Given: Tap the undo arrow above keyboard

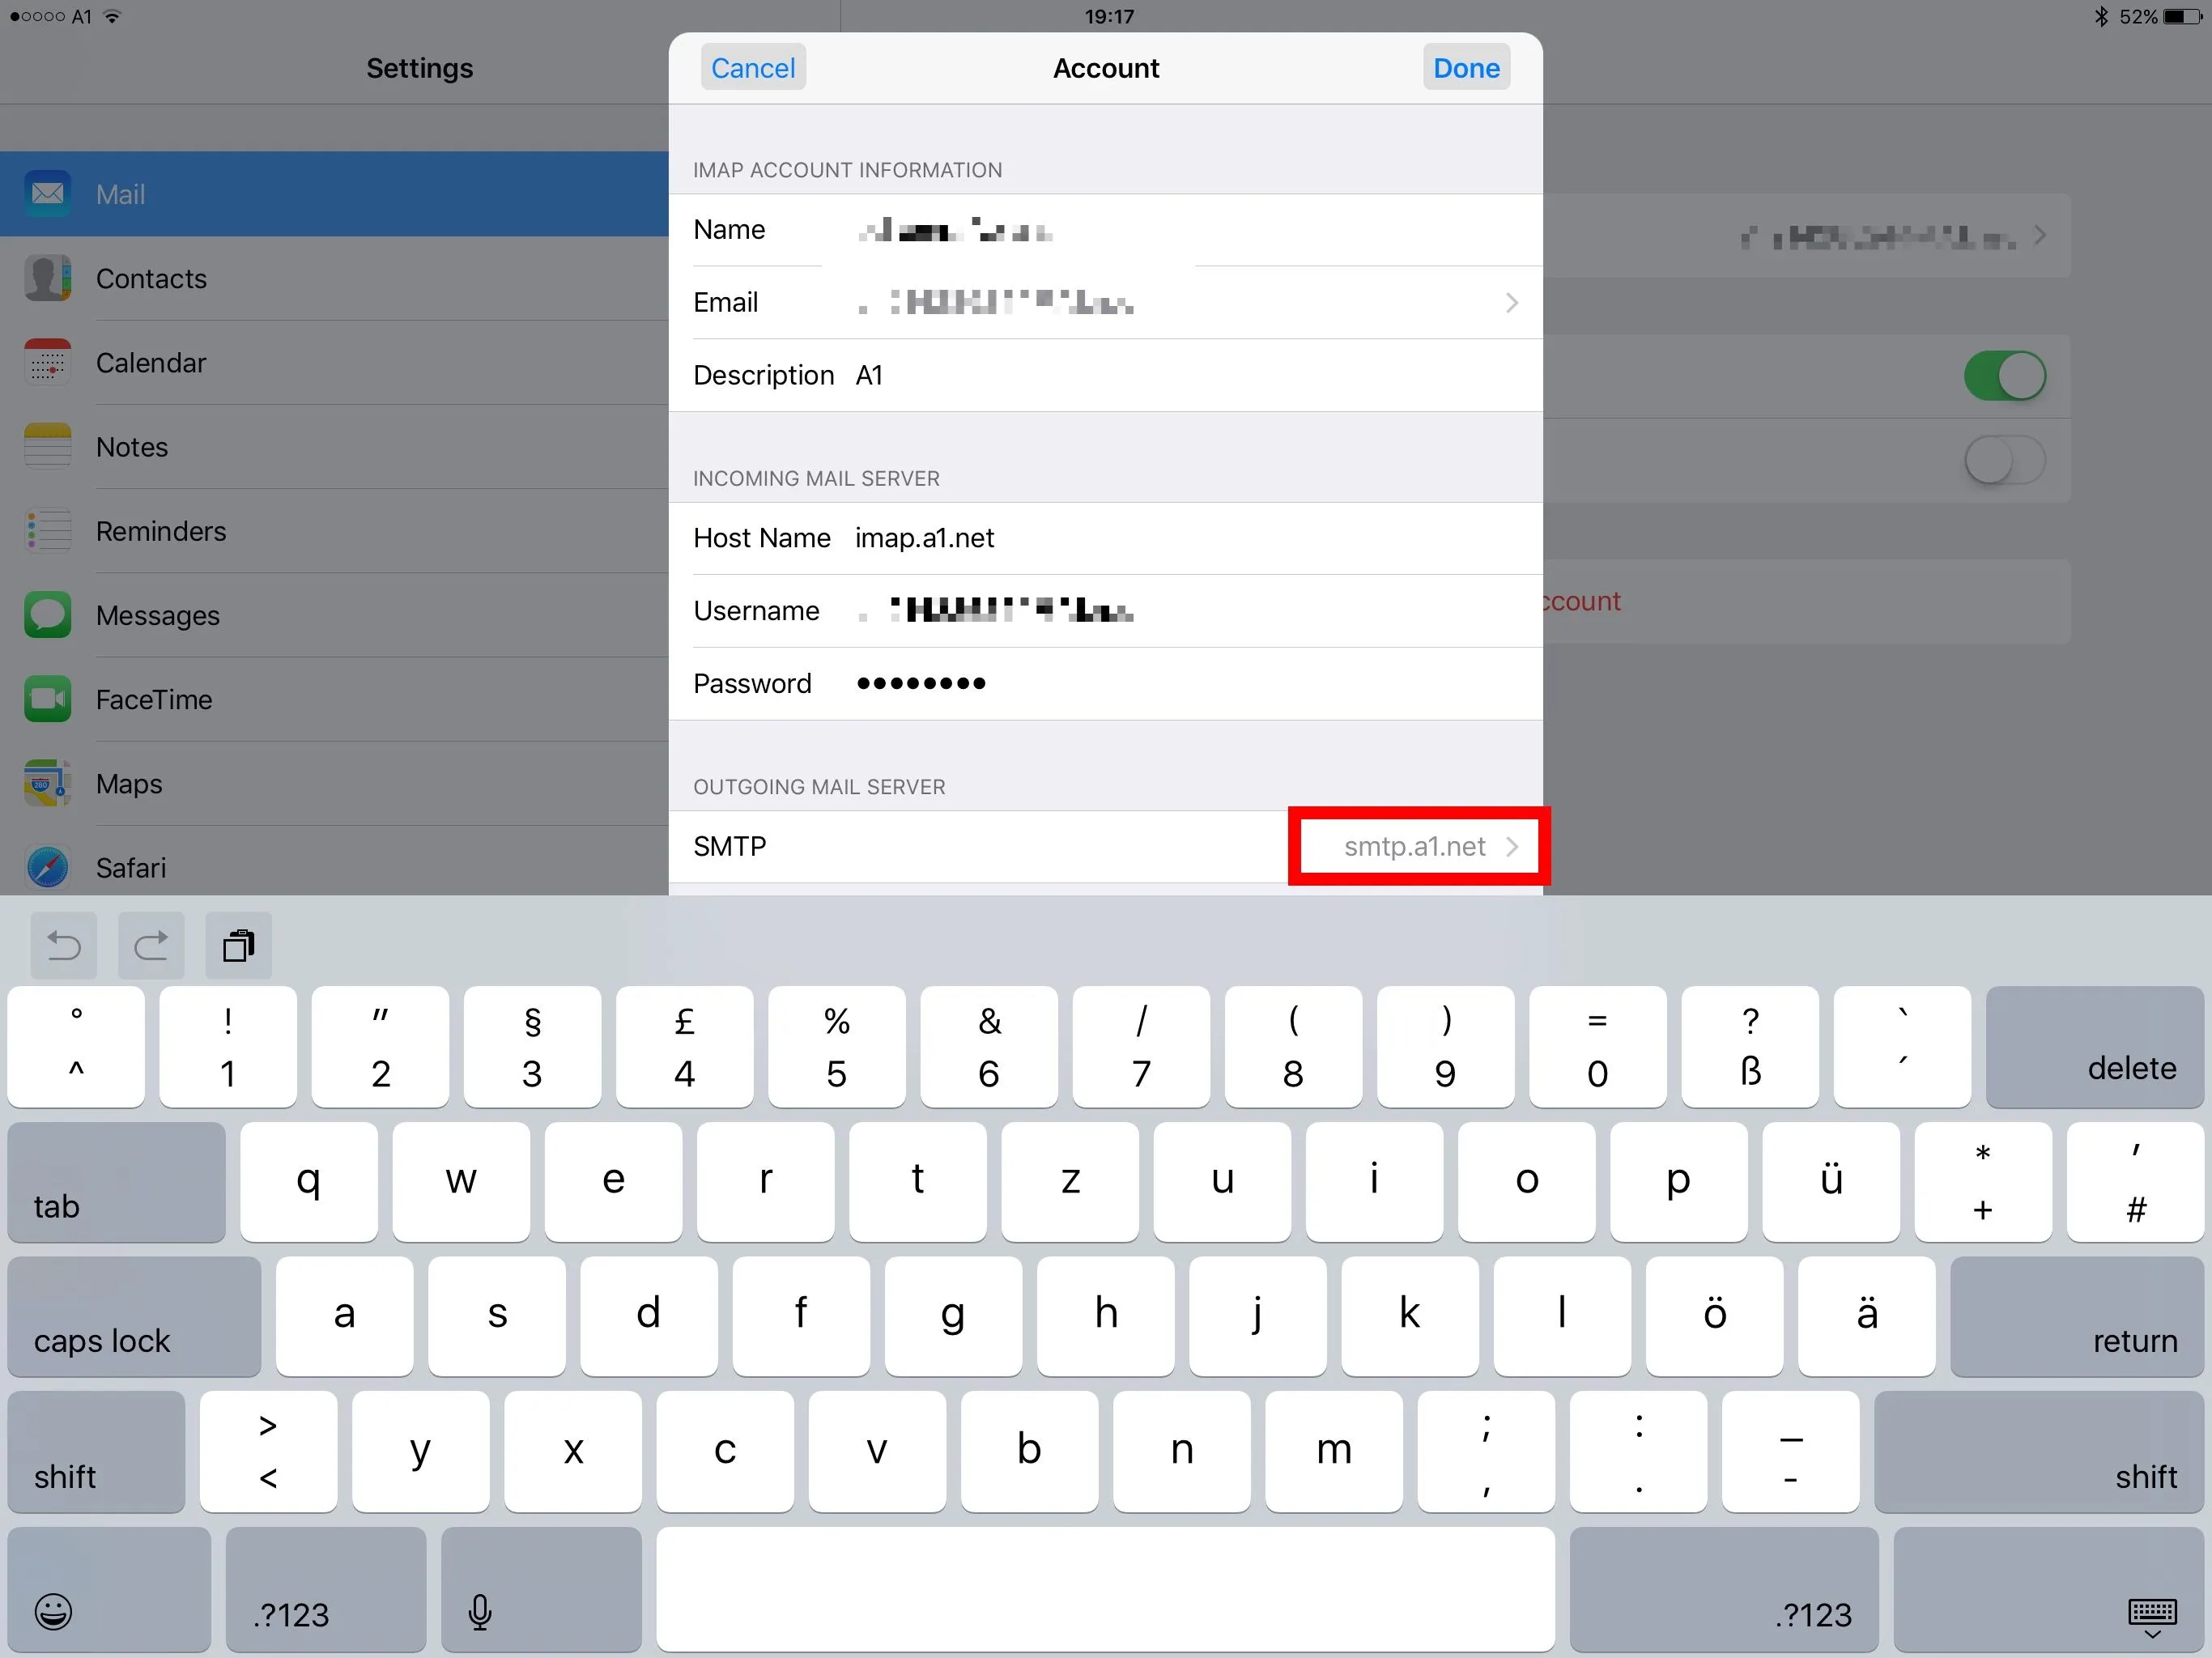Looking at the screenshot, I should pyautogui.click(x=64, y=945).
